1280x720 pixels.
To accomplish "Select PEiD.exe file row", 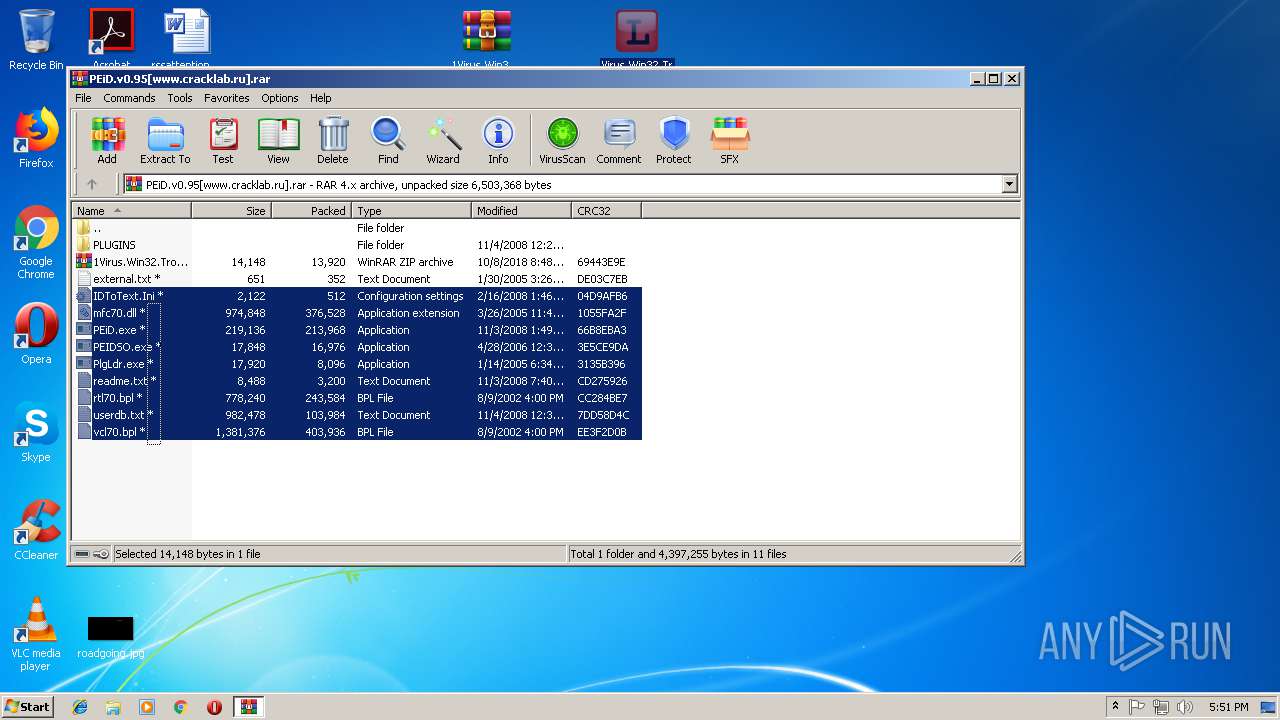I will [357, 330].
